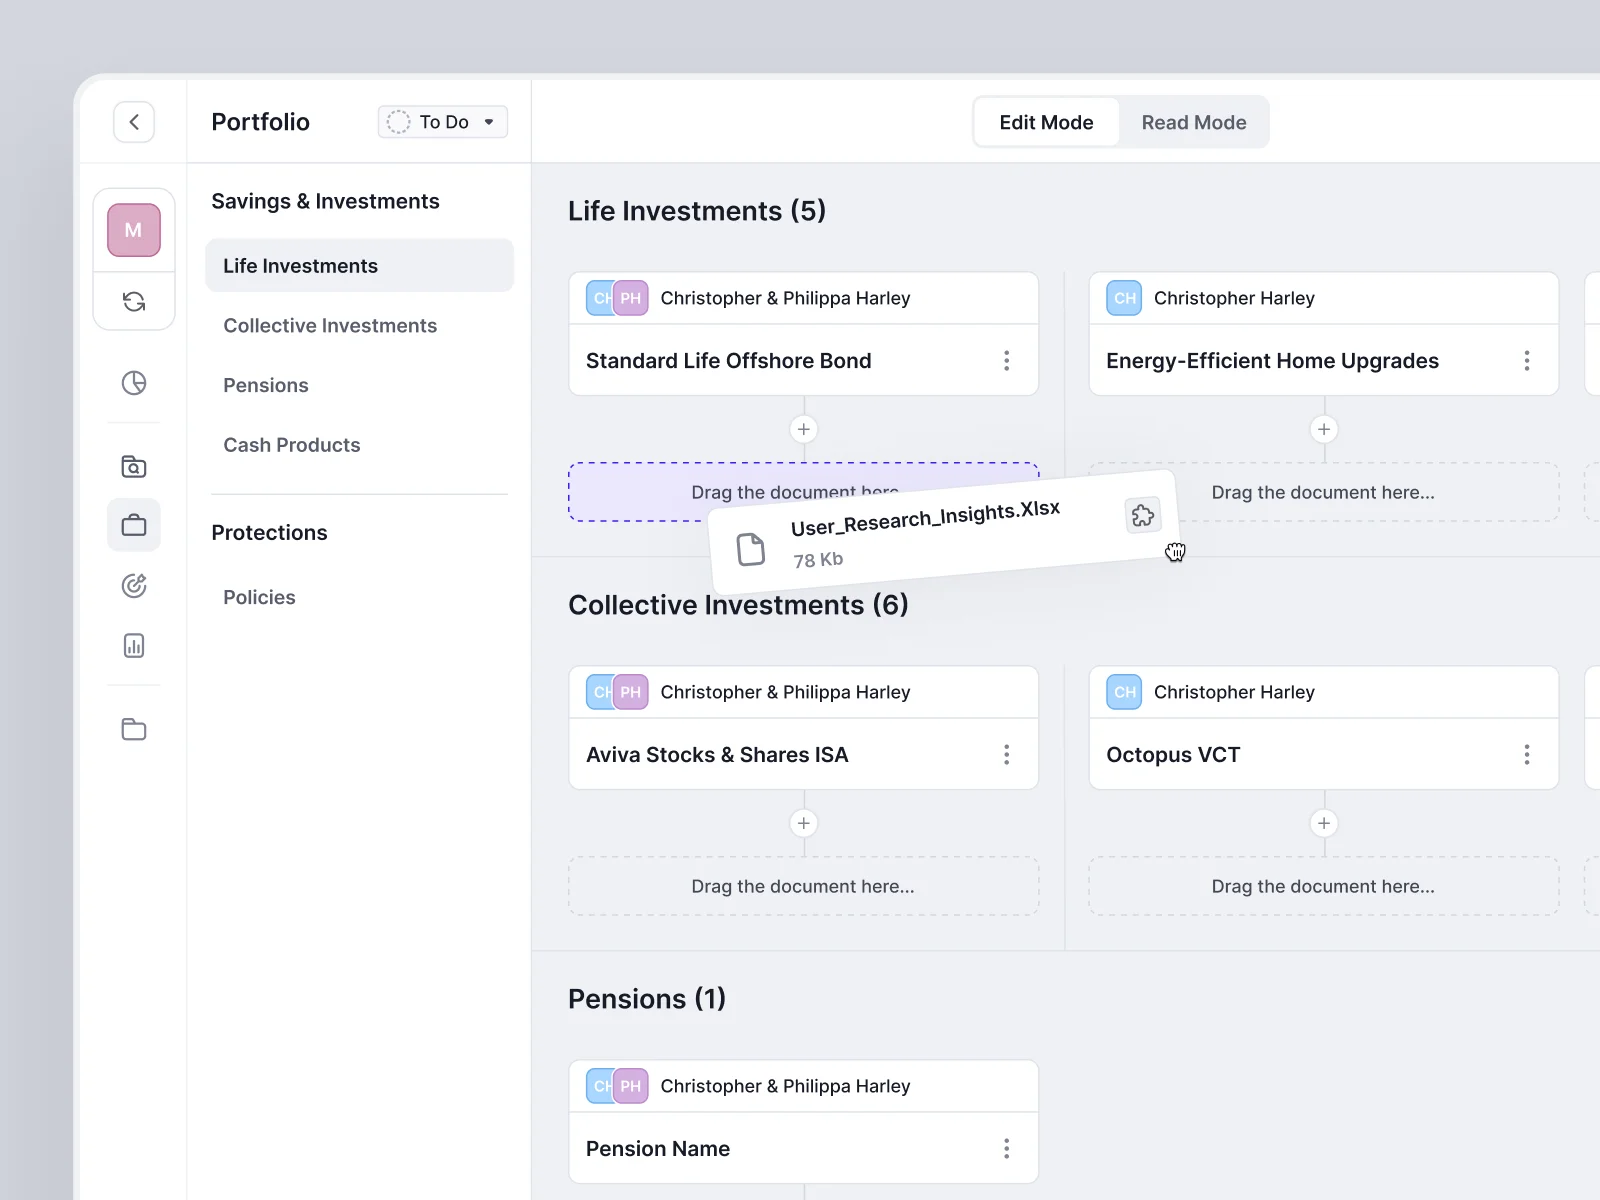Viewport: 1600px width, 1200px height.
Task: Click Savings & Investments section heading
Action: 325,201
